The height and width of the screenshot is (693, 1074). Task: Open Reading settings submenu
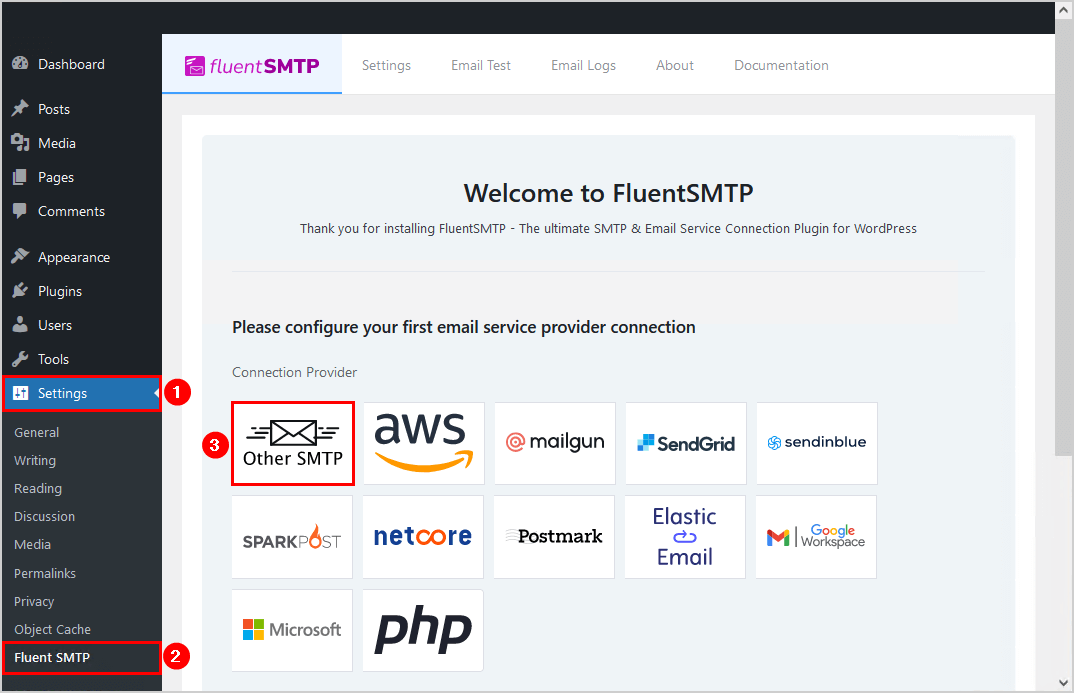38,489
